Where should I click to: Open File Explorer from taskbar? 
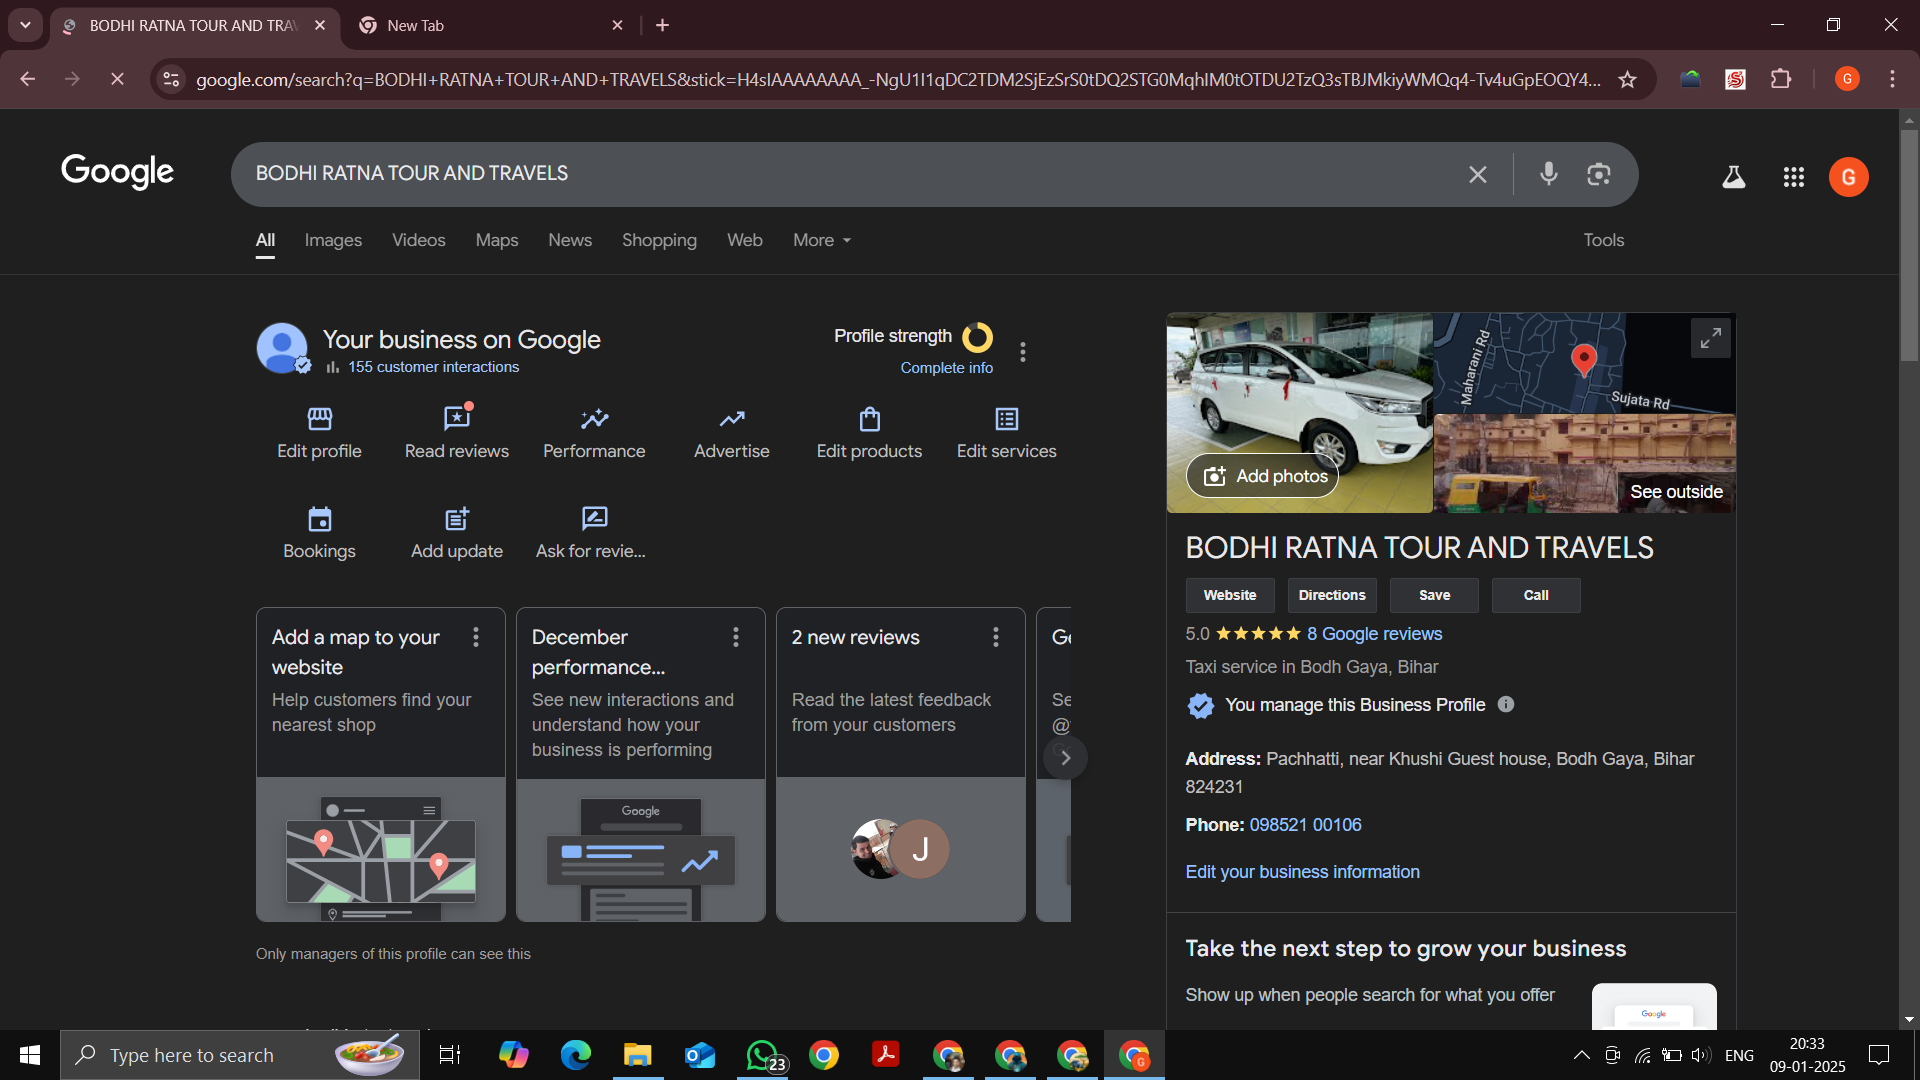[x=638, y=1056]
